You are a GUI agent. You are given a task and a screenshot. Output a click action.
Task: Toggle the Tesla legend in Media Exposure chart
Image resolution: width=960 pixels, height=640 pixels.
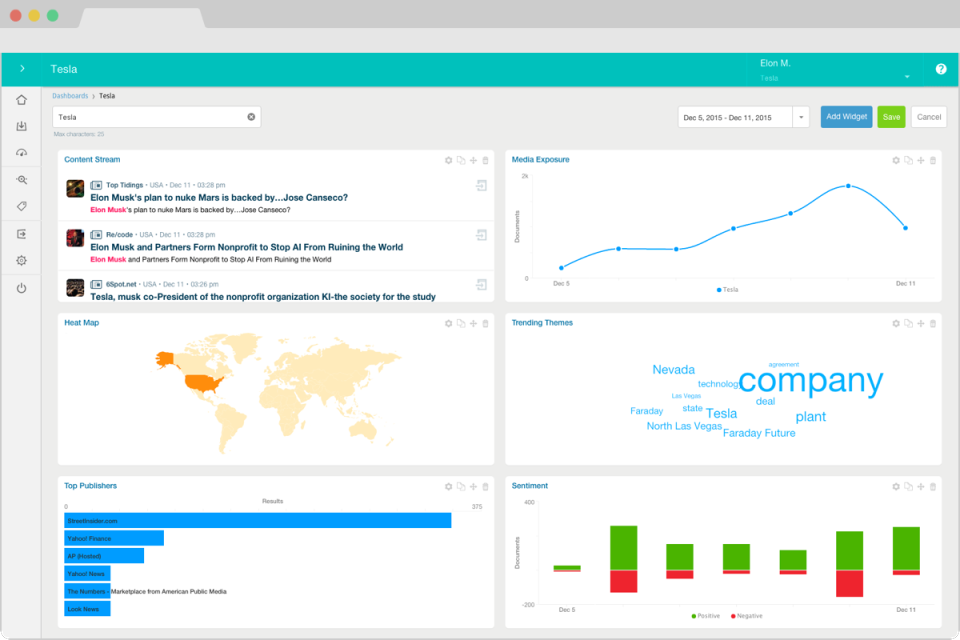coord(727,290)
